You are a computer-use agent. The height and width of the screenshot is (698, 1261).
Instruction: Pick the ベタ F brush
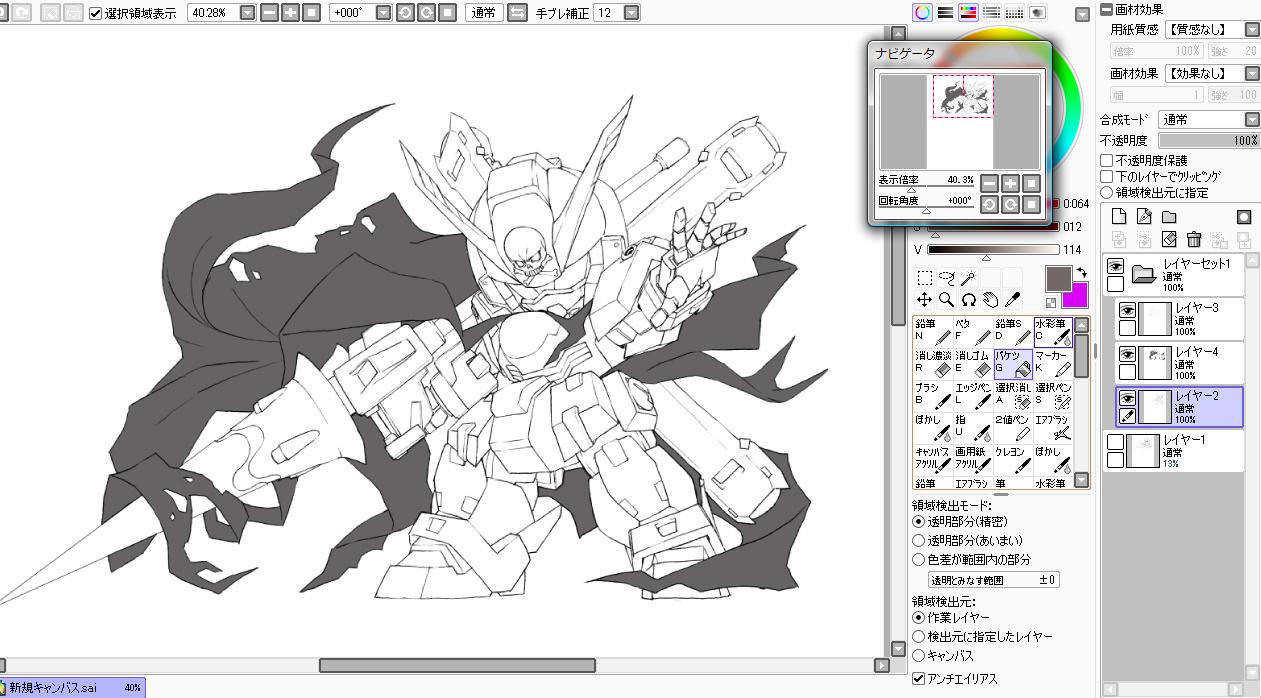click(x=973, y=332)
